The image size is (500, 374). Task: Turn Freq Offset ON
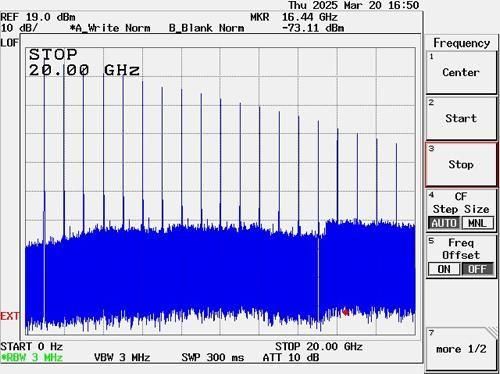(x=444, y=269)
